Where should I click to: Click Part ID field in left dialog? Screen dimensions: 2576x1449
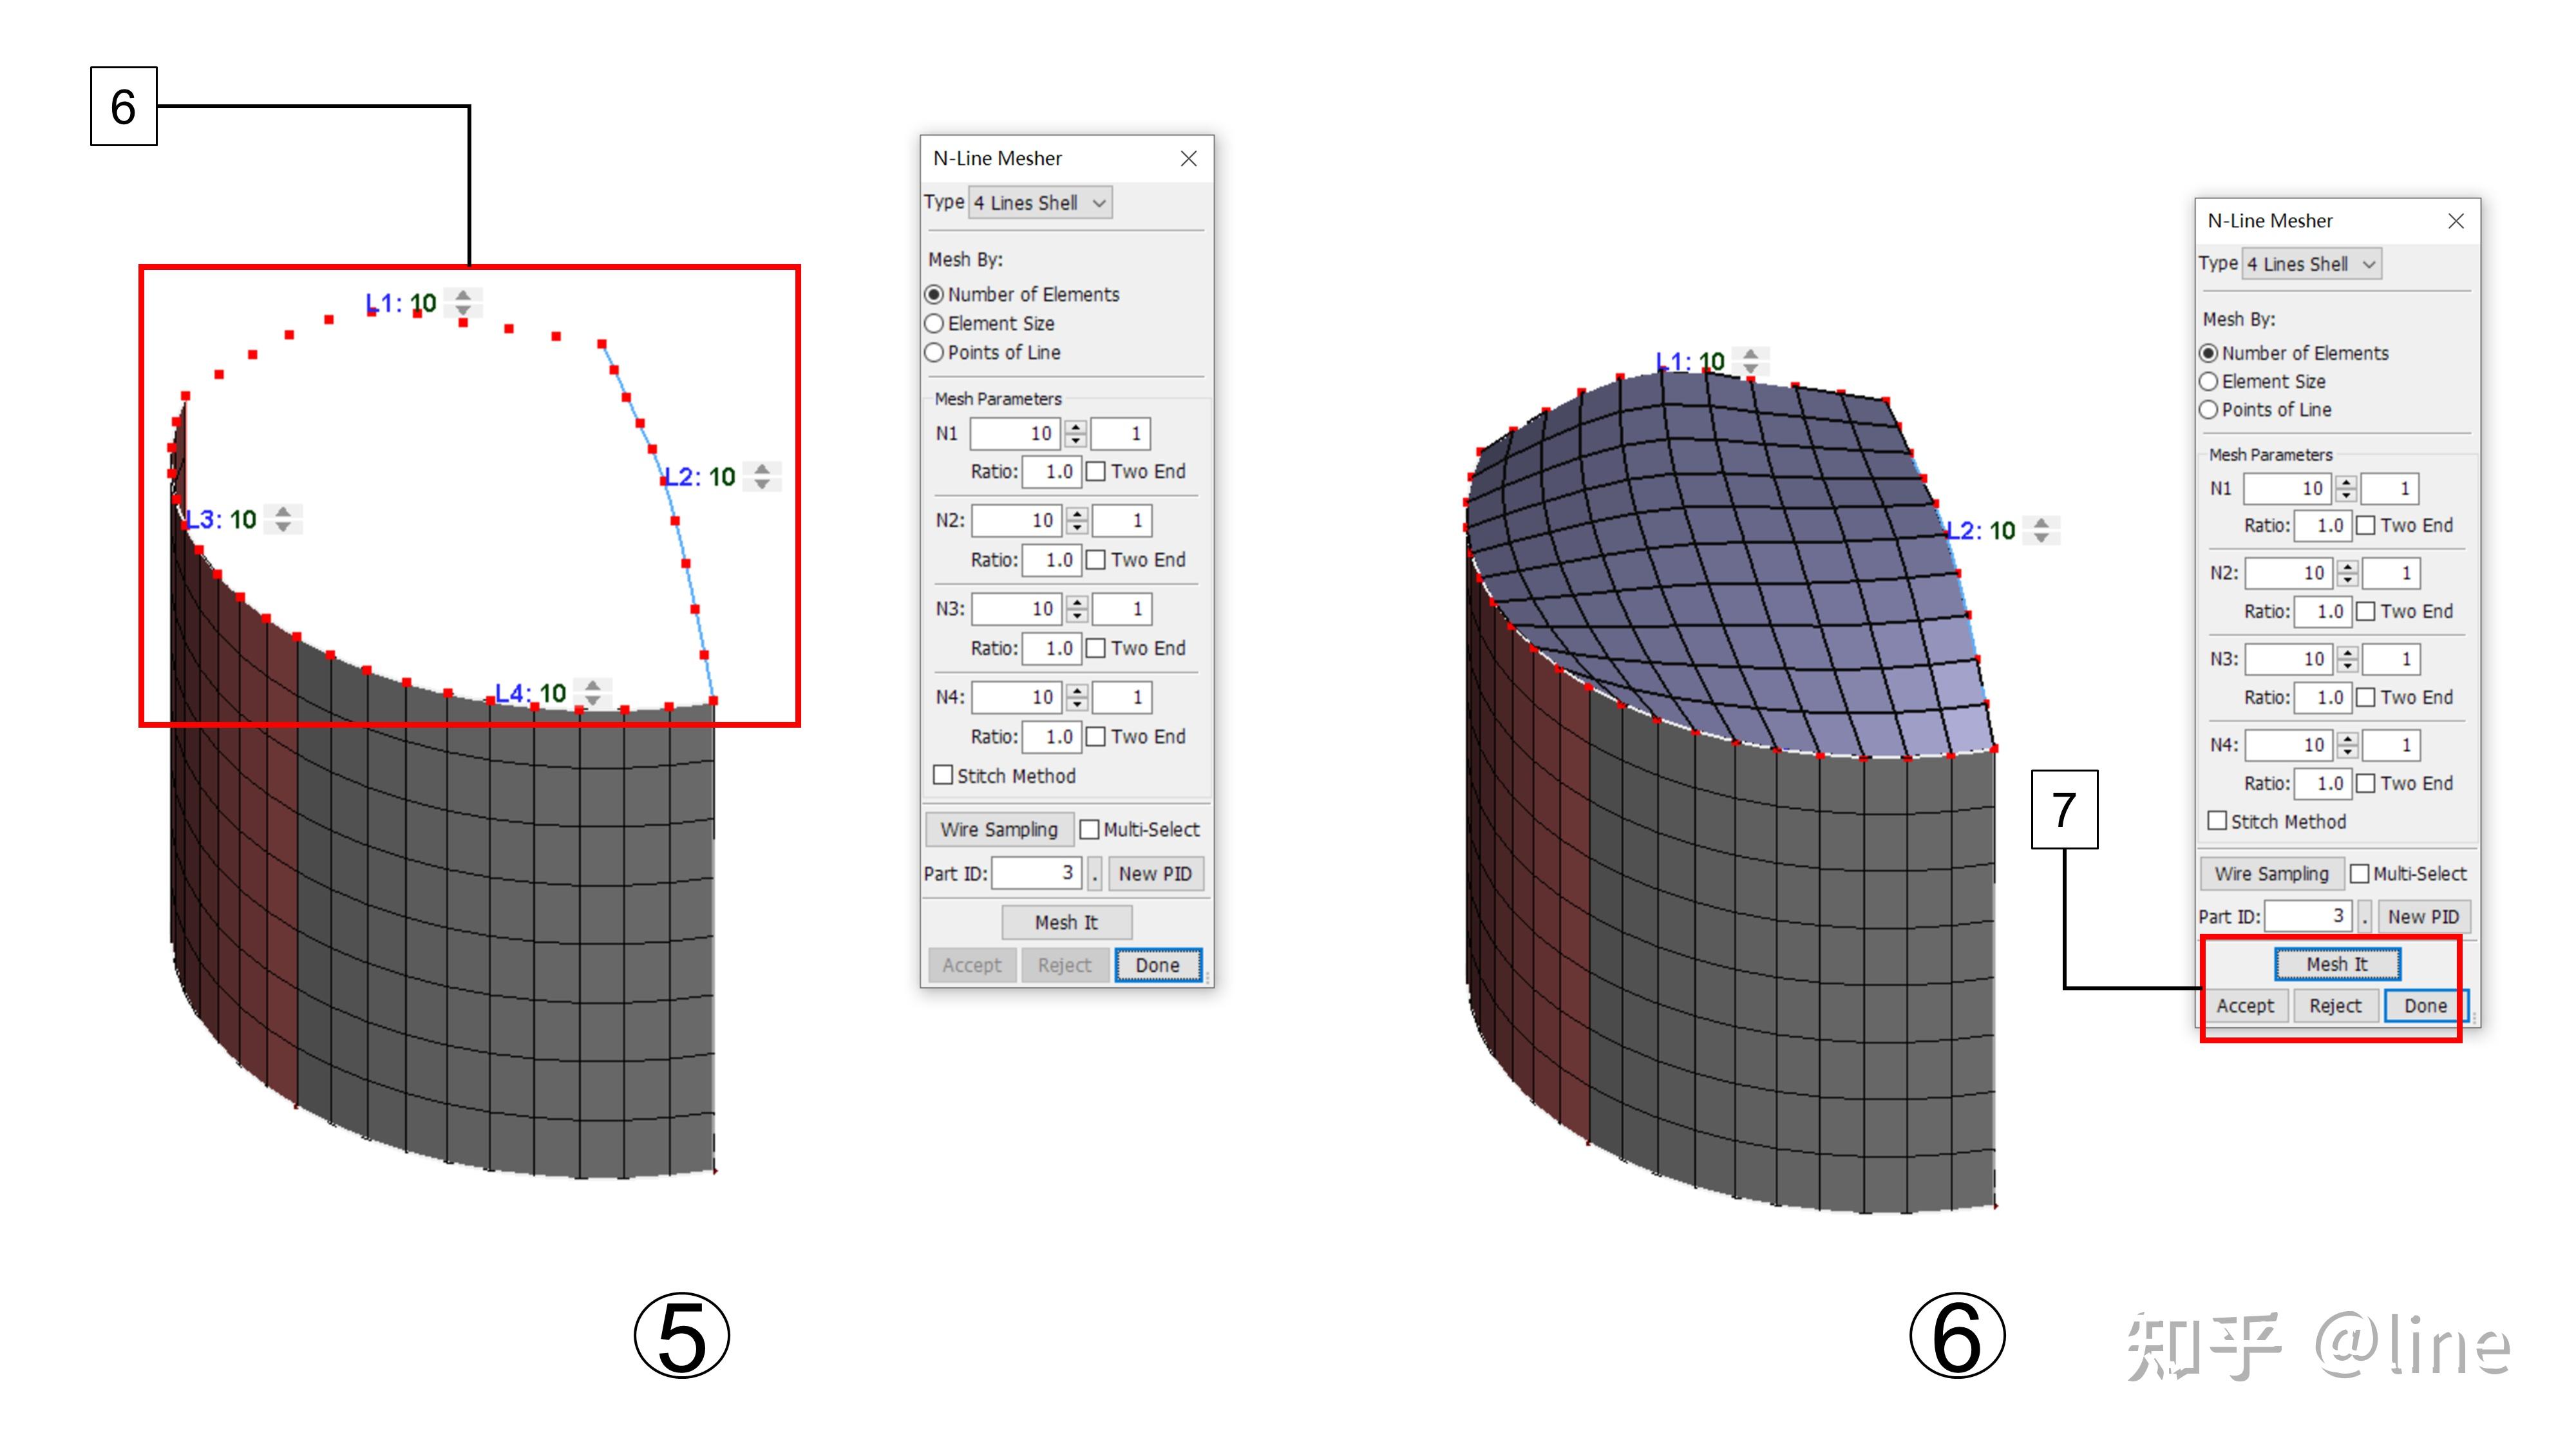[x=1036, y=873]
